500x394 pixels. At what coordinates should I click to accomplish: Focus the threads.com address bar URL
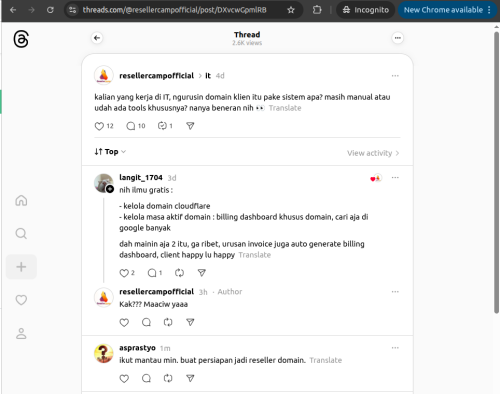pyautogui.click(x=175, y=10)
